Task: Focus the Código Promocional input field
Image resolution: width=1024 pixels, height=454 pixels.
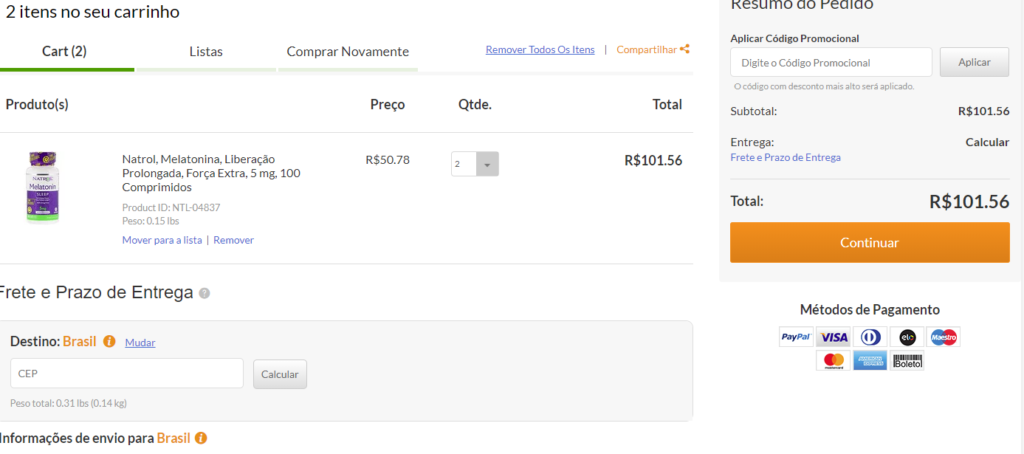Action: [x=831, y=63]
